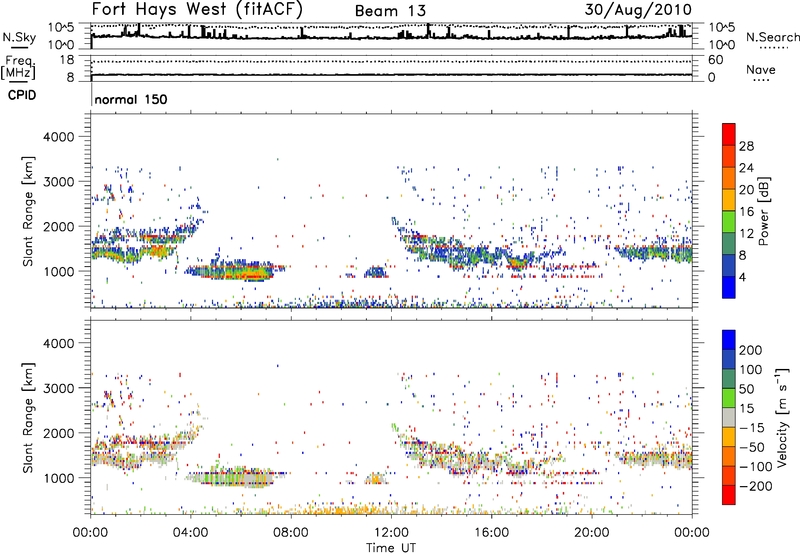Select the 'Freq. [MHz]' axis label
The width and height of the screenshot is (800, 554).
18,67
